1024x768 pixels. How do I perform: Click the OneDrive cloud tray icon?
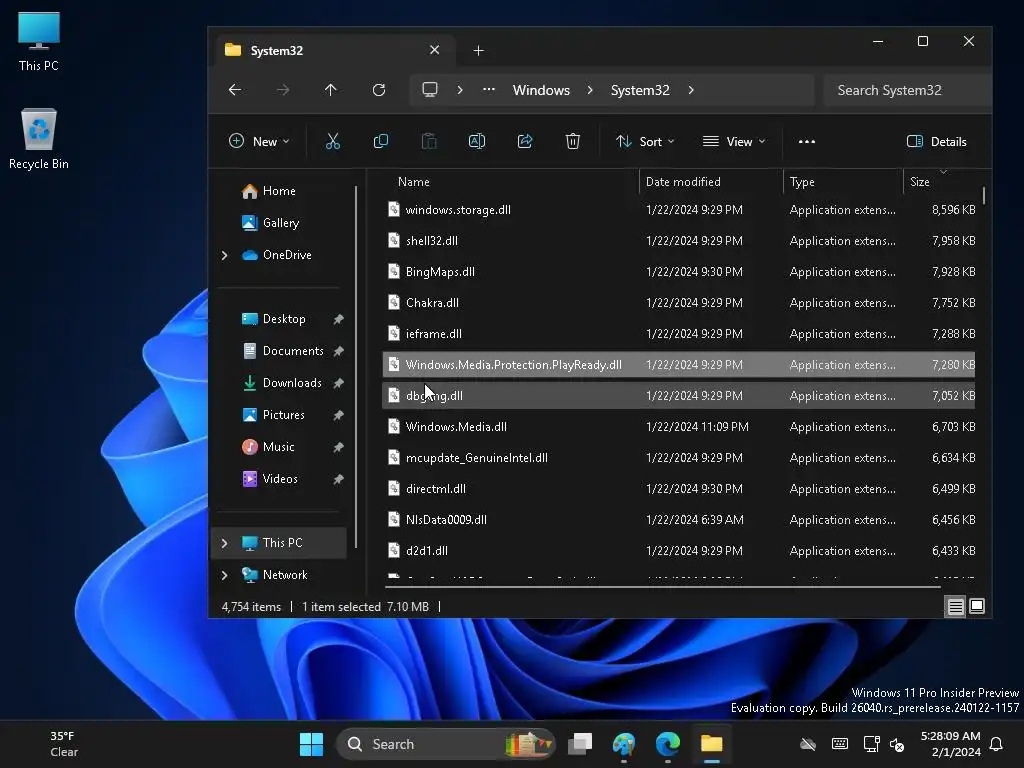point(808,744)
